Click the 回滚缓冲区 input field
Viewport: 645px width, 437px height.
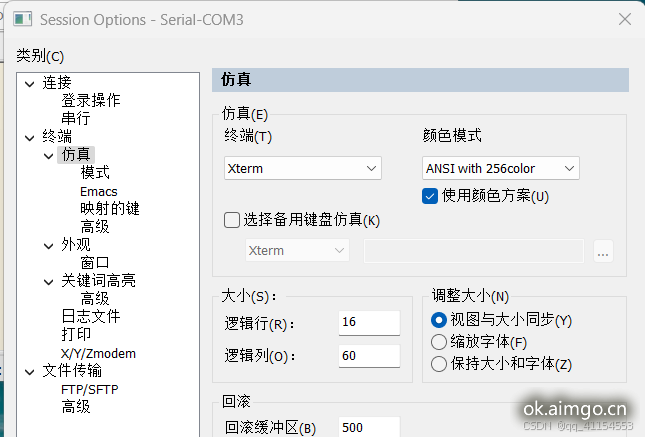click(x=369, y=428)
